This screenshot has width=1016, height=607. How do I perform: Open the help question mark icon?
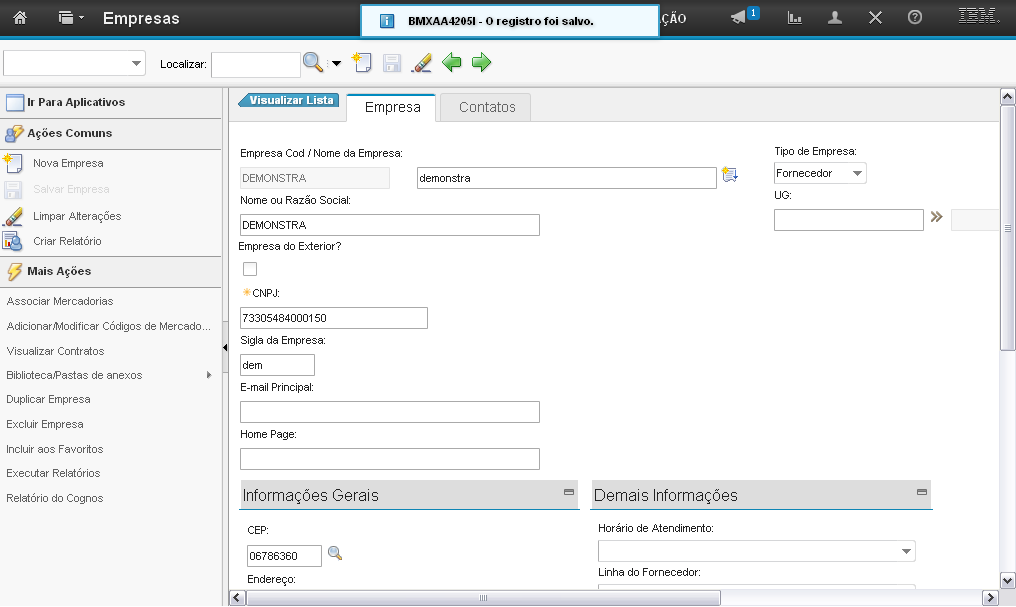click(x=914, y=18)
